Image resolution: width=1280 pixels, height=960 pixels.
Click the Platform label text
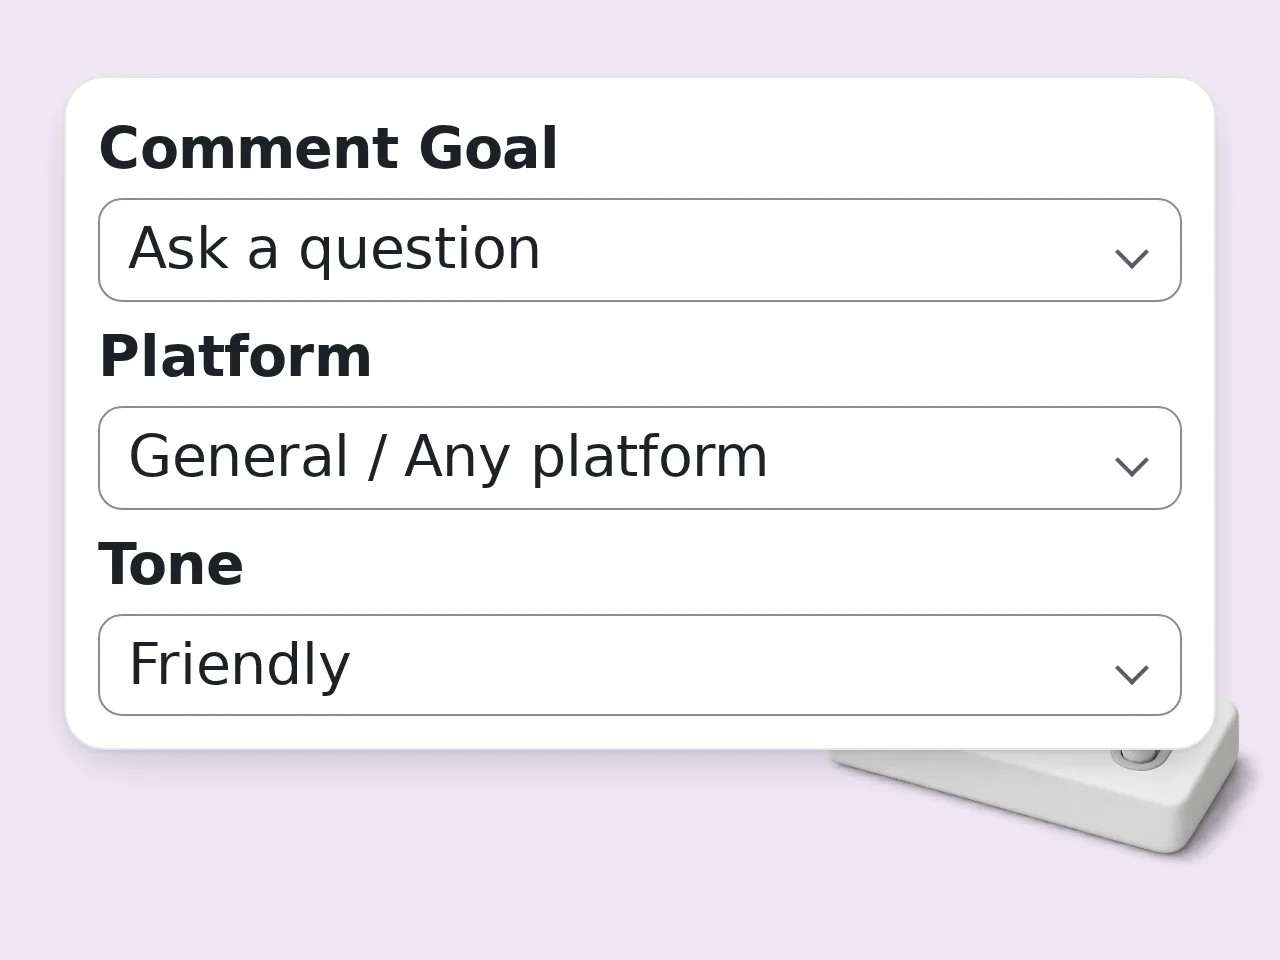point(235,357)
